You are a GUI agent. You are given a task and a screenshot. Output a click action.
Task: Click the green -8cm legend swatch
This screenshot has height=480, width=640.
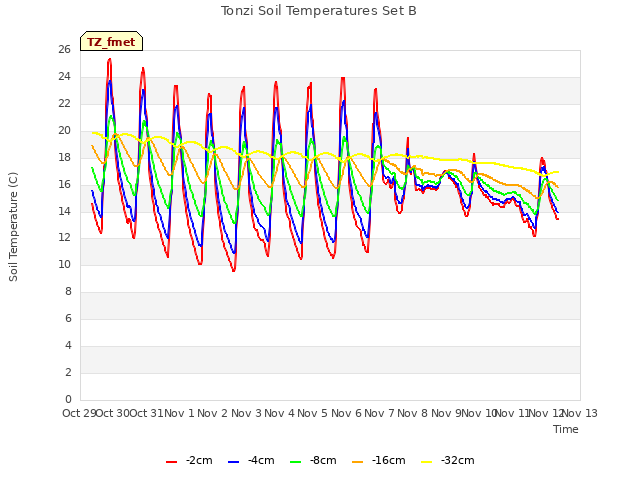click(296, 462)
